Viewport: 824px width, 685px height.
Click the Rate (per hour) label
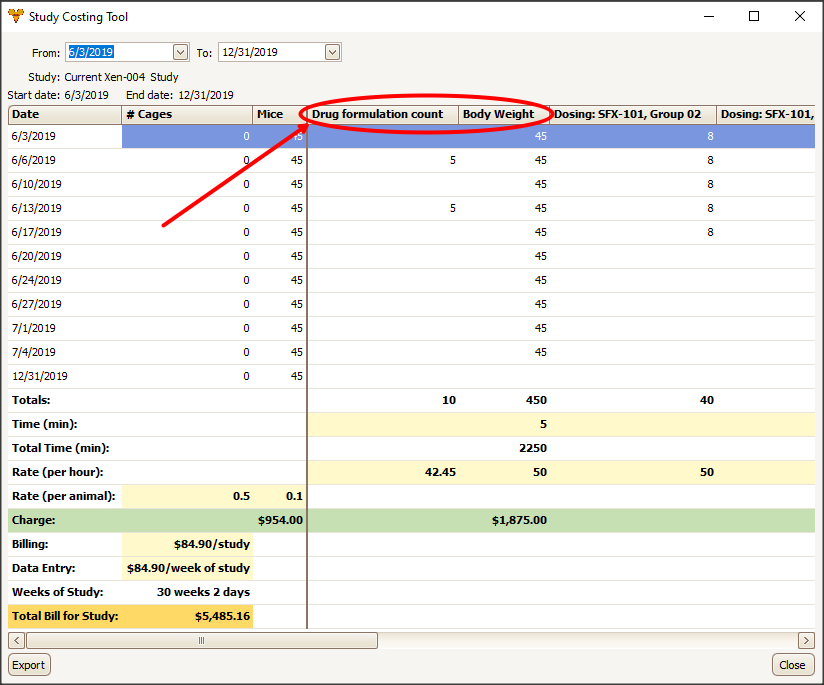58,472
